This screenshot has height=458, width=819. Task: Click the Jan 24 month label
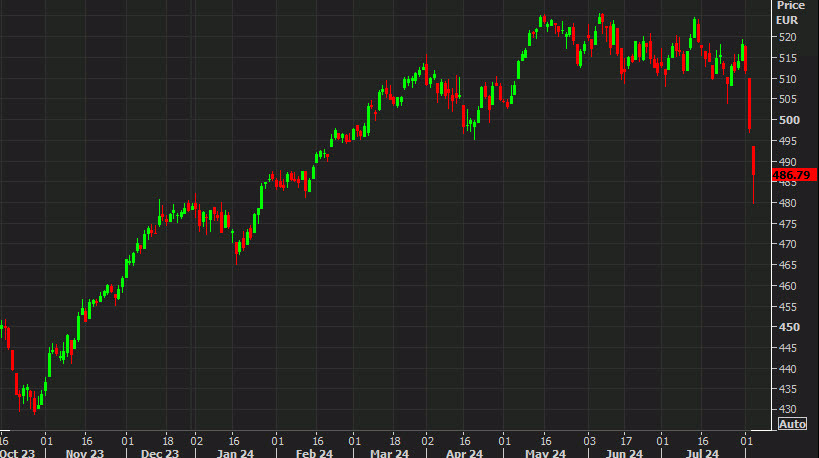(235, 453)
